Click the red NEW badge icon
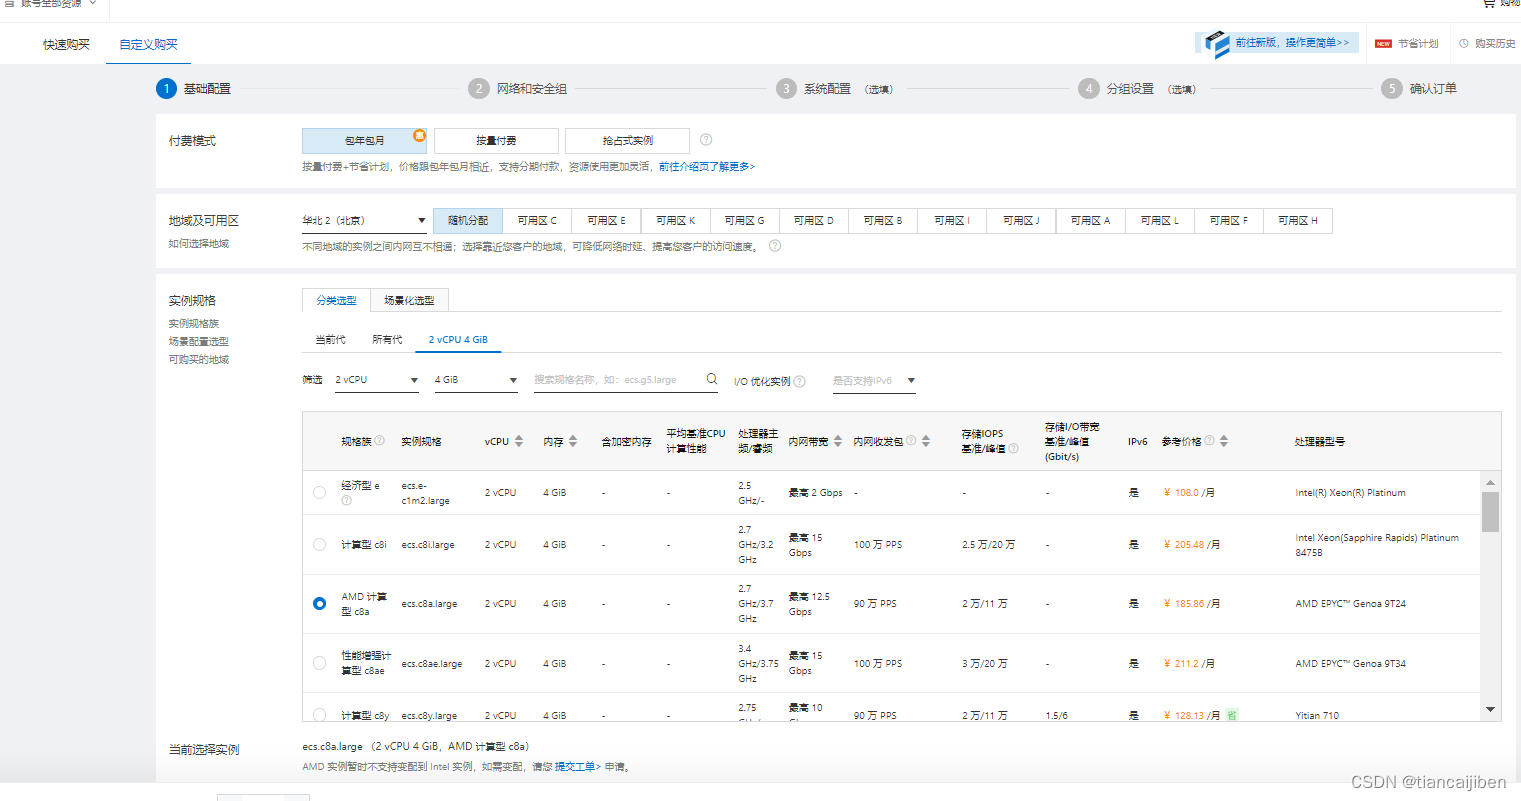The image size is (1521, 801). (x=1383, y=44)
